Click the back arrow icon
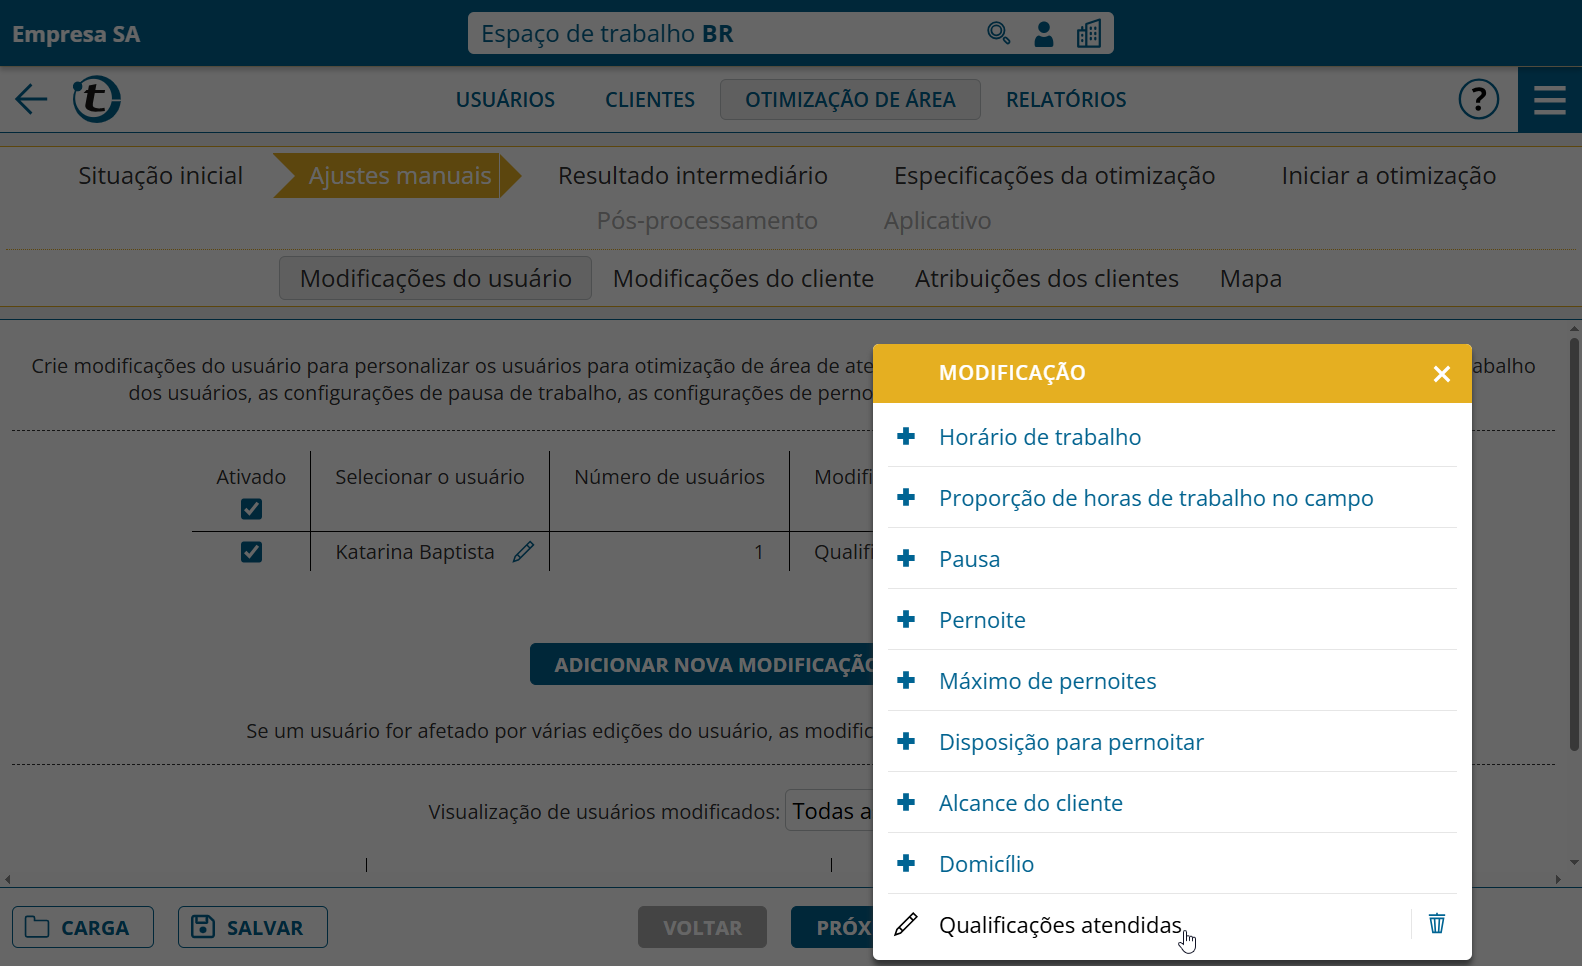 coord(31,99)
